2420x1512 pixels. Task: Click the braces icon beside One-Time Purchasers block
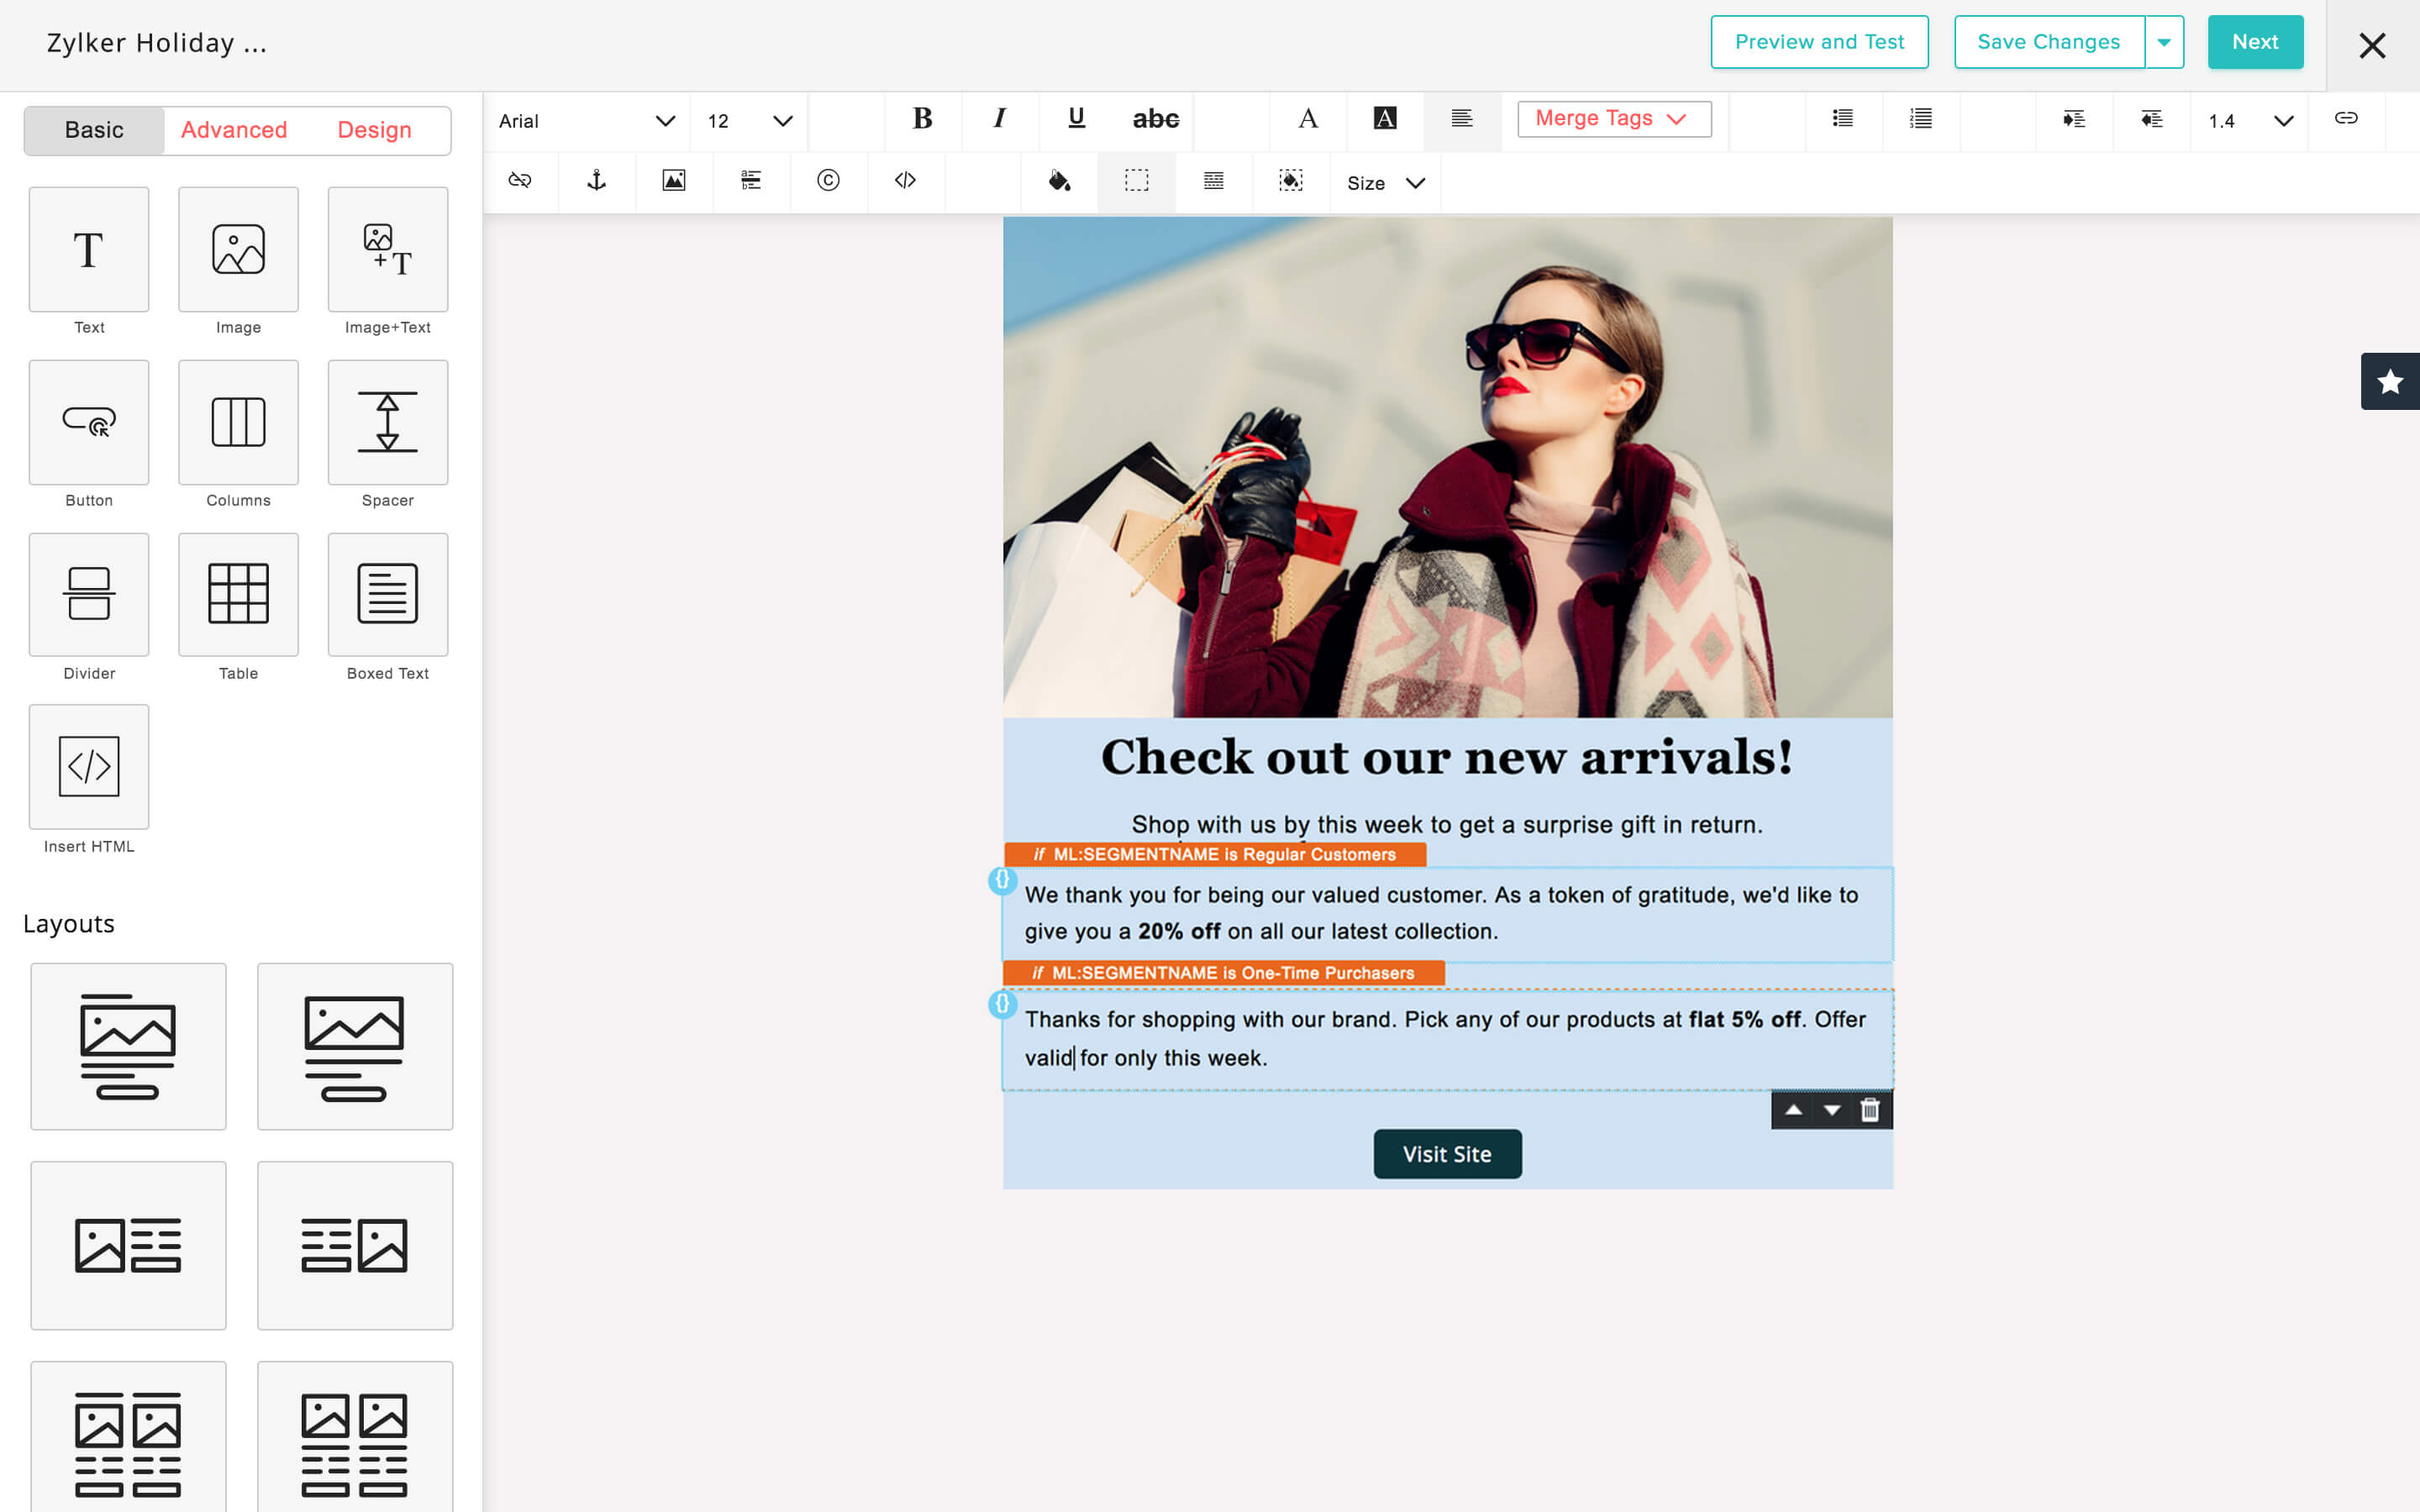point(1002,1004)
